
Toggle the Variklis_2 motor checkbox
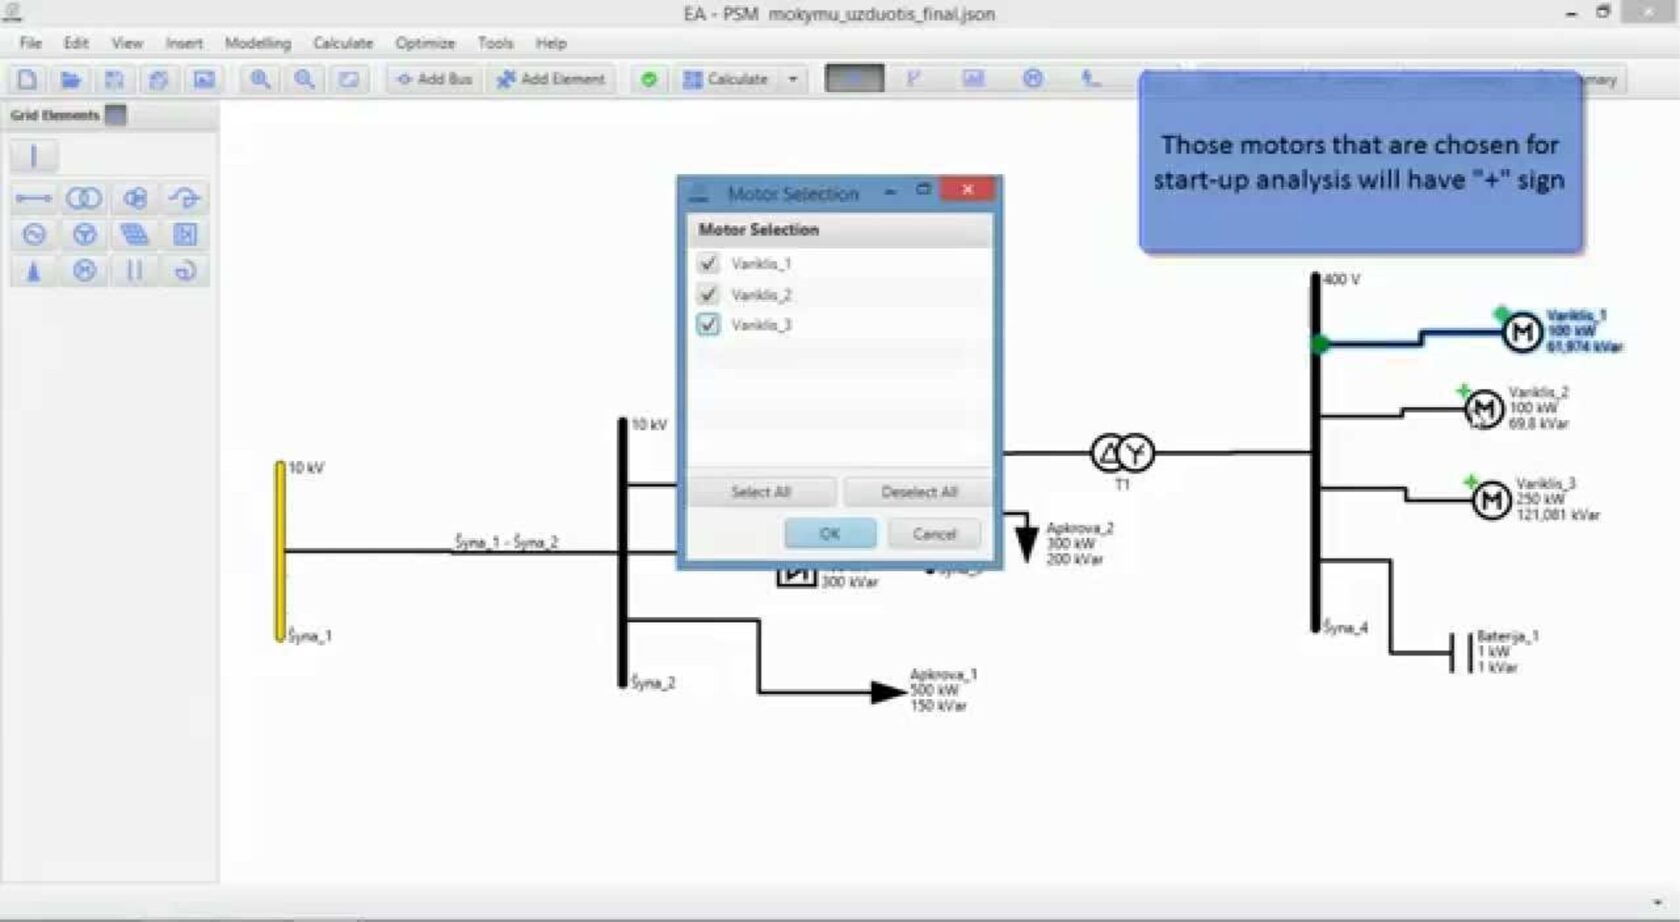(x=708, y=295)
